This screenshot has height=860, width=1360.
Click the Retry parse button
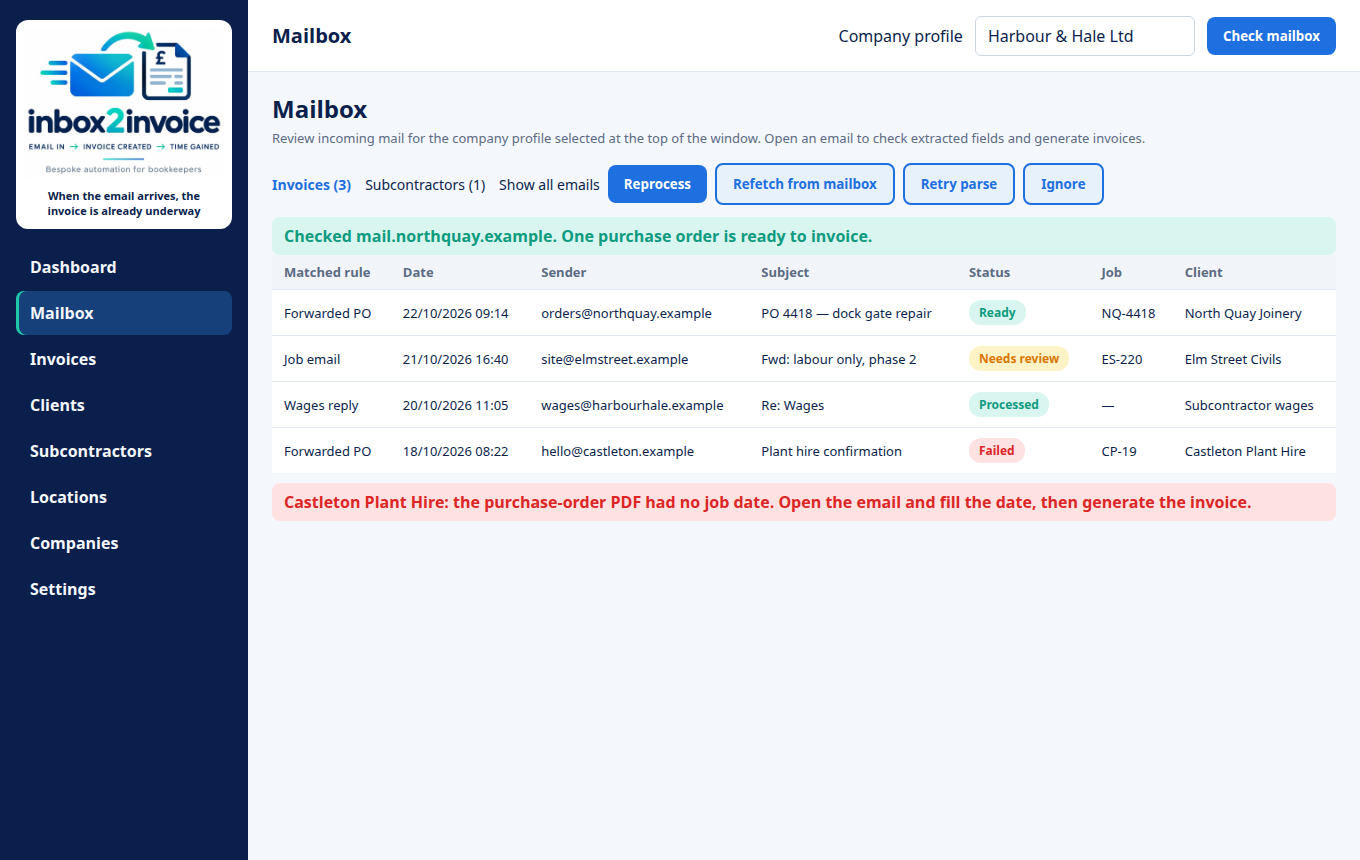click(x=959, y=184)
